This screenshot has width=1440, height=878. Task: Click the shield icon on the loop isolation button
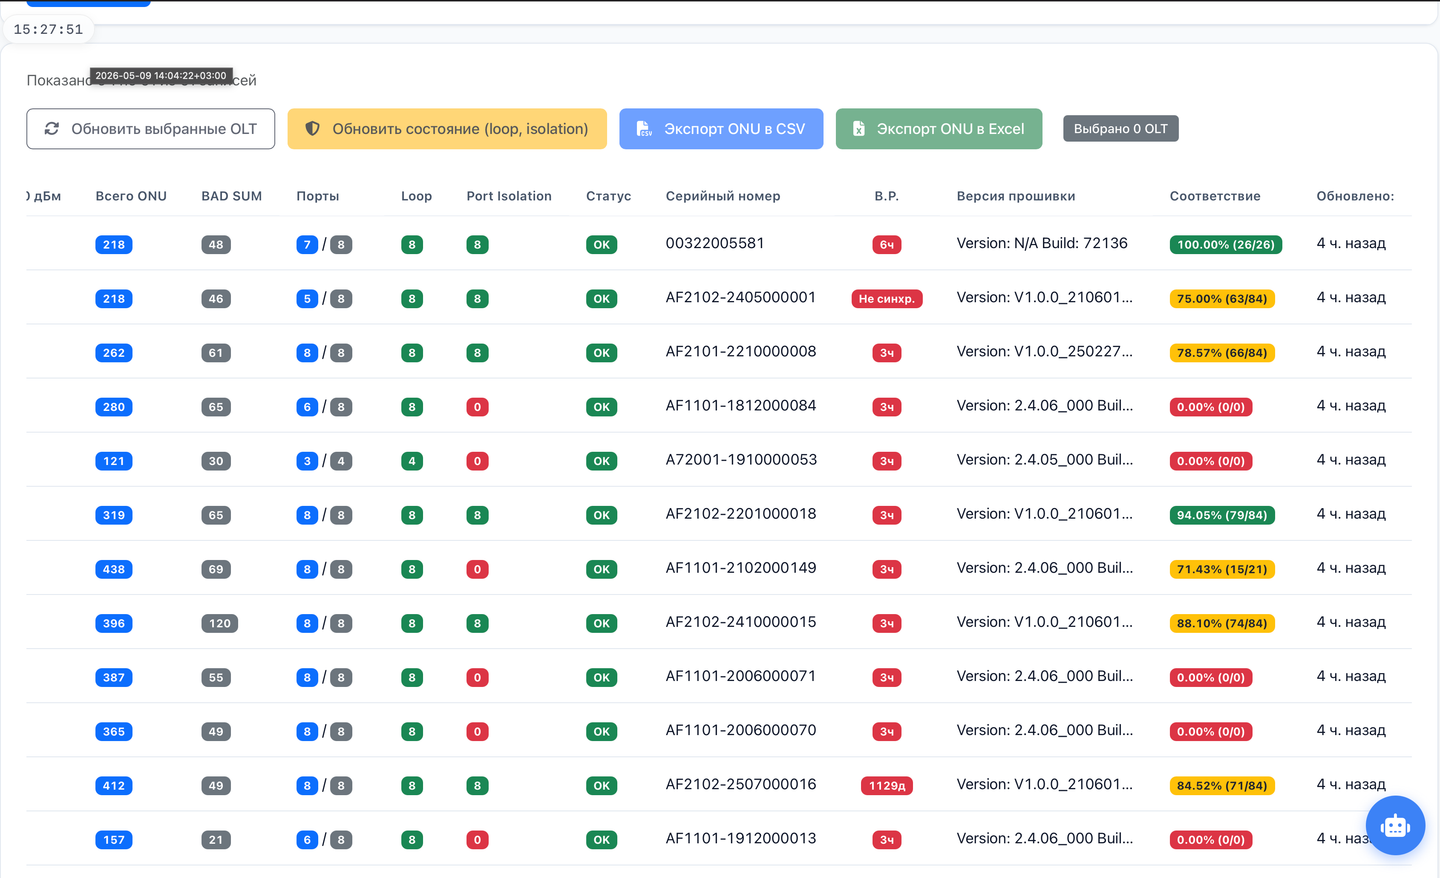coord(312,129)
